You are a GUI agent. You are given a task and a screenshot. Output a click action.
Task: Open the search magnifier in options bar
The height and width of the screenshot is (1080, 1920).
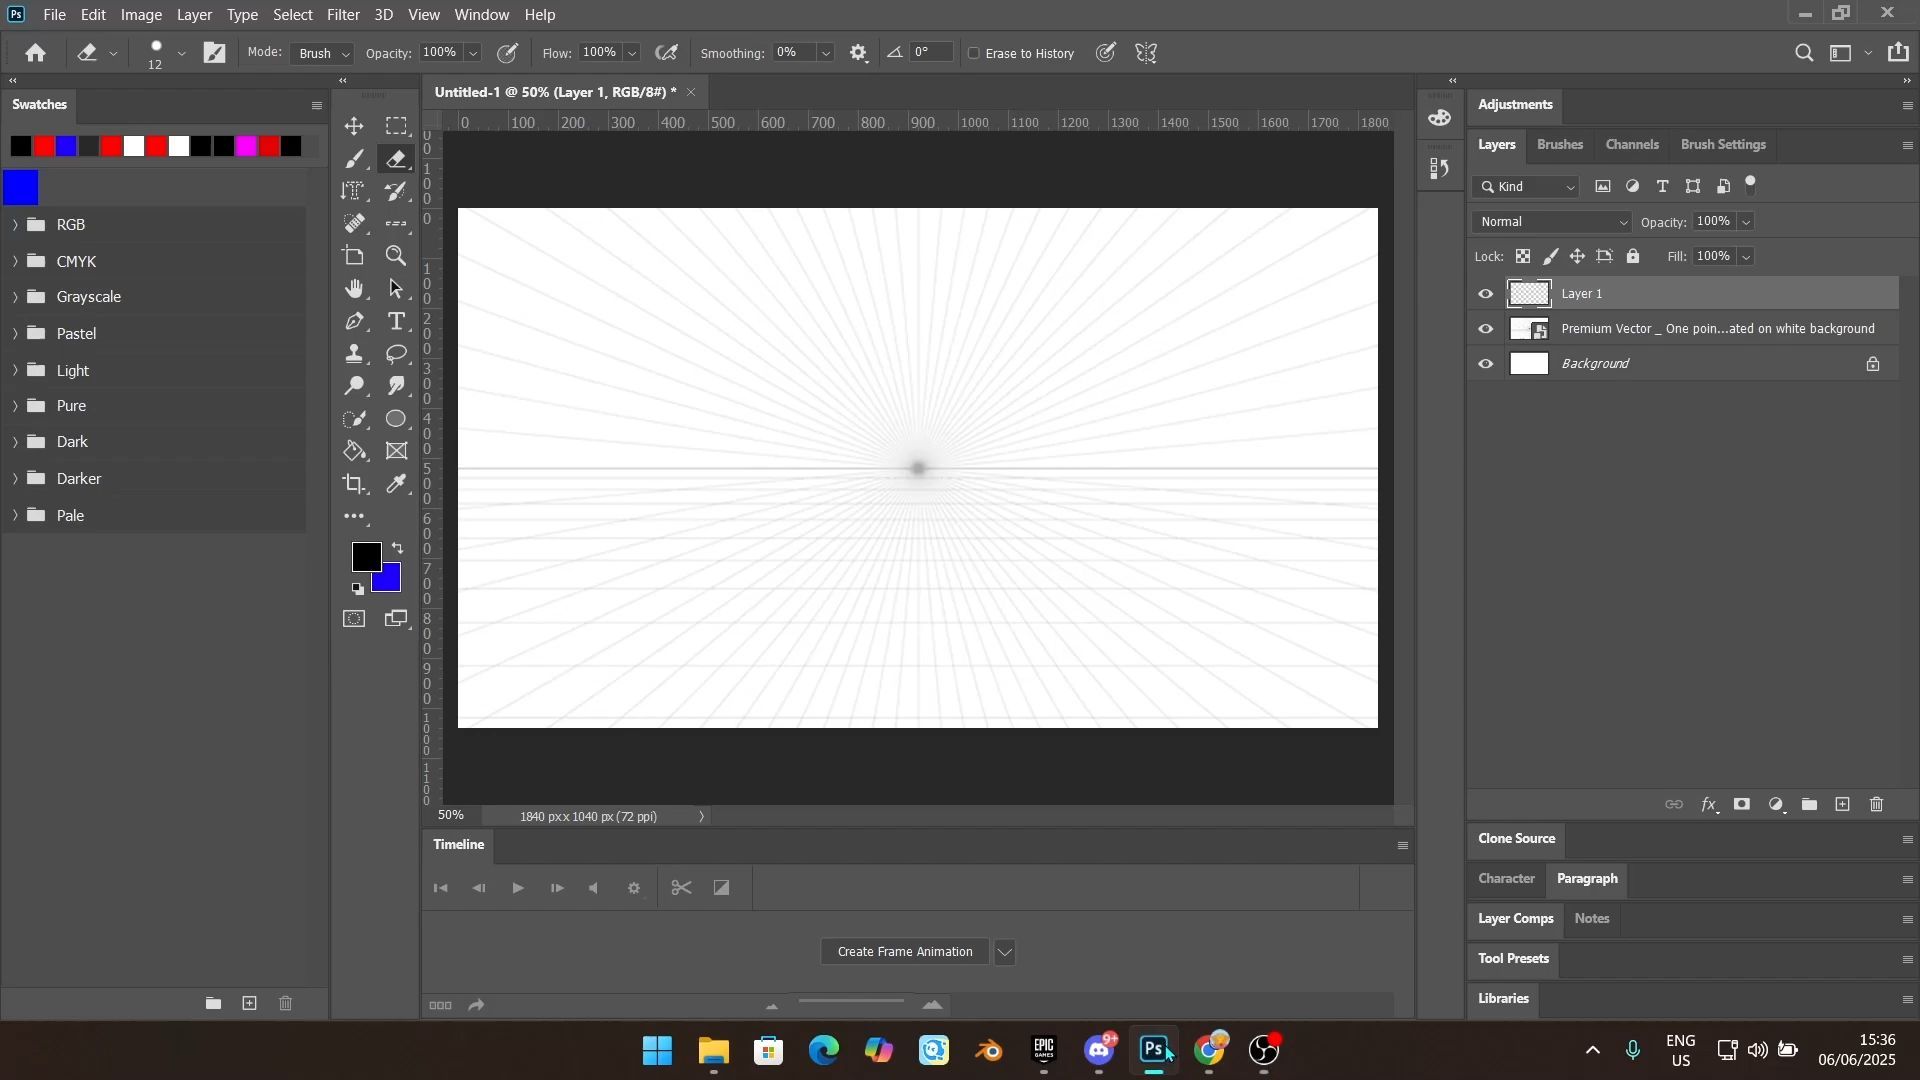point(1804,53)
